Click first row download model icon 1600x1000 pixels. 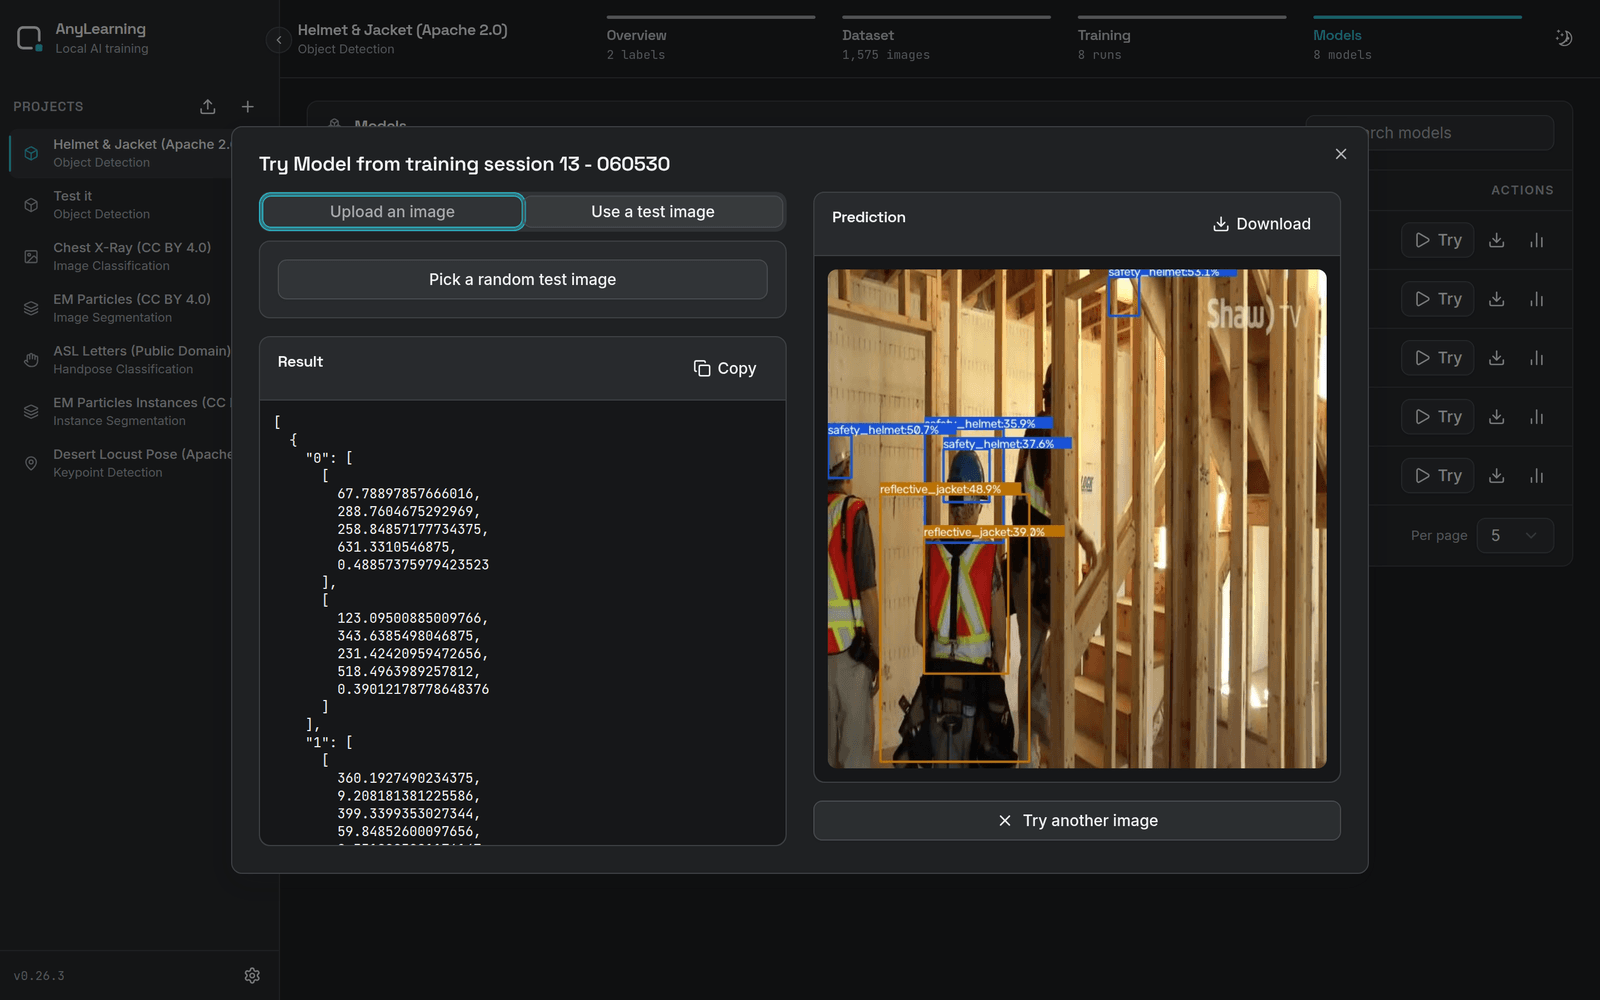1497,240
